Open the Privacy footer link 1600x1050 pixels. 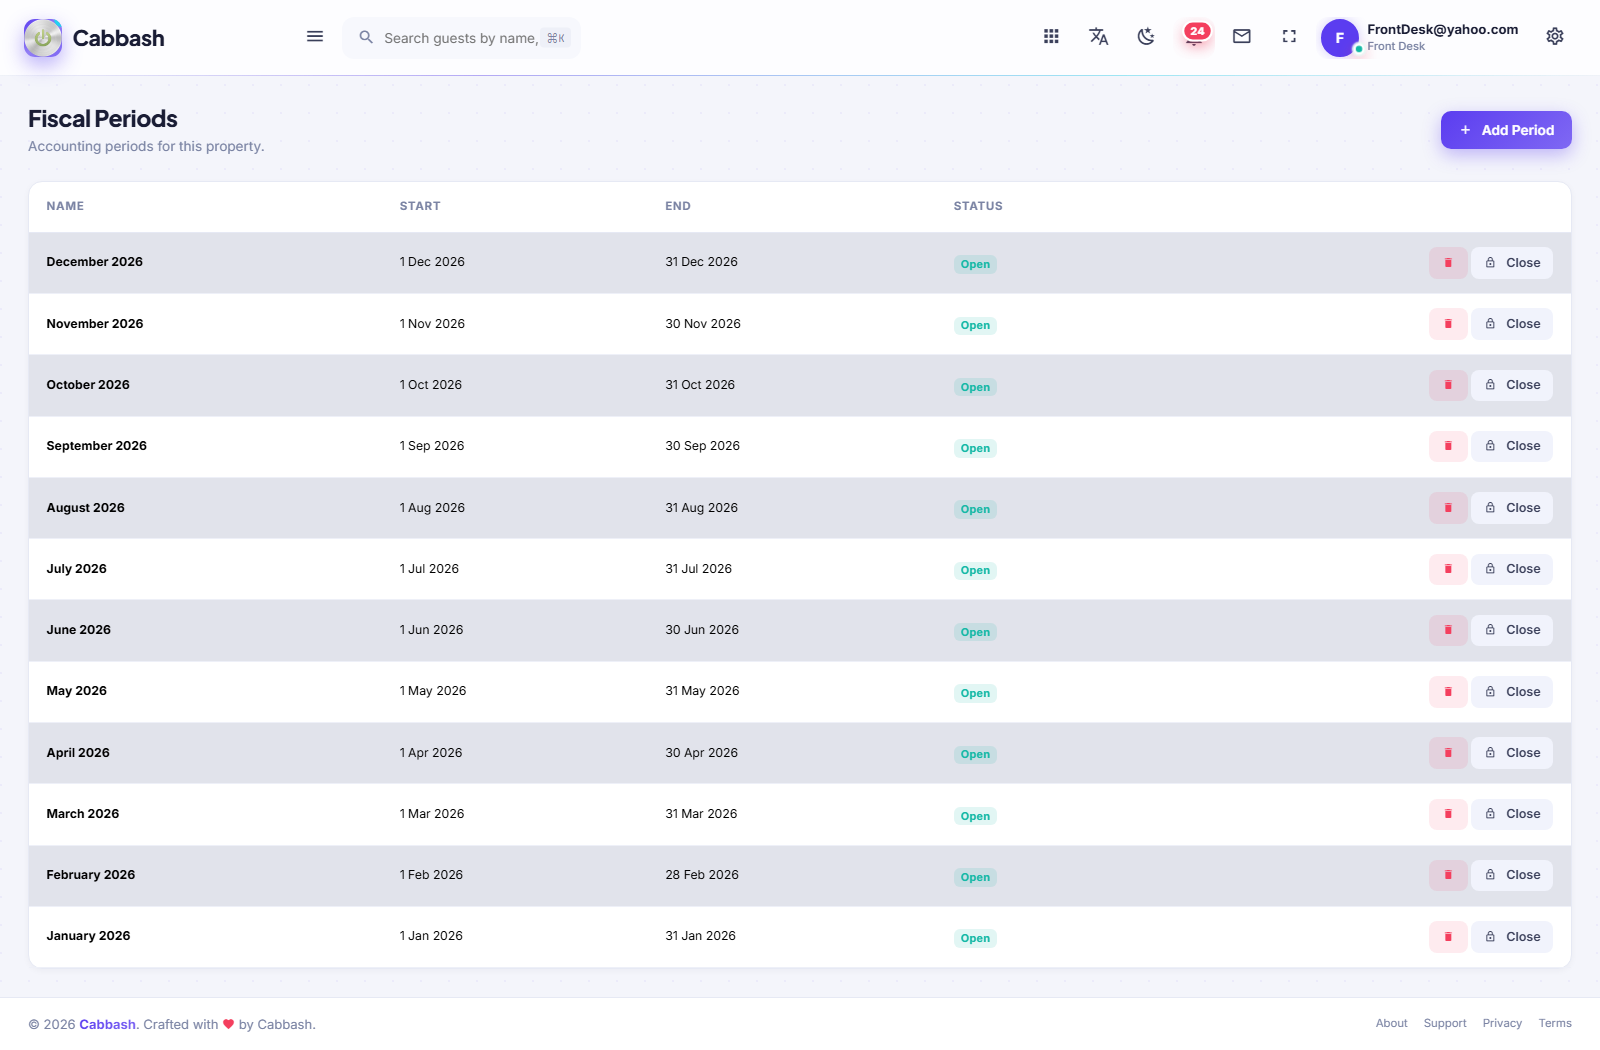click(x=1502, y=1023)
